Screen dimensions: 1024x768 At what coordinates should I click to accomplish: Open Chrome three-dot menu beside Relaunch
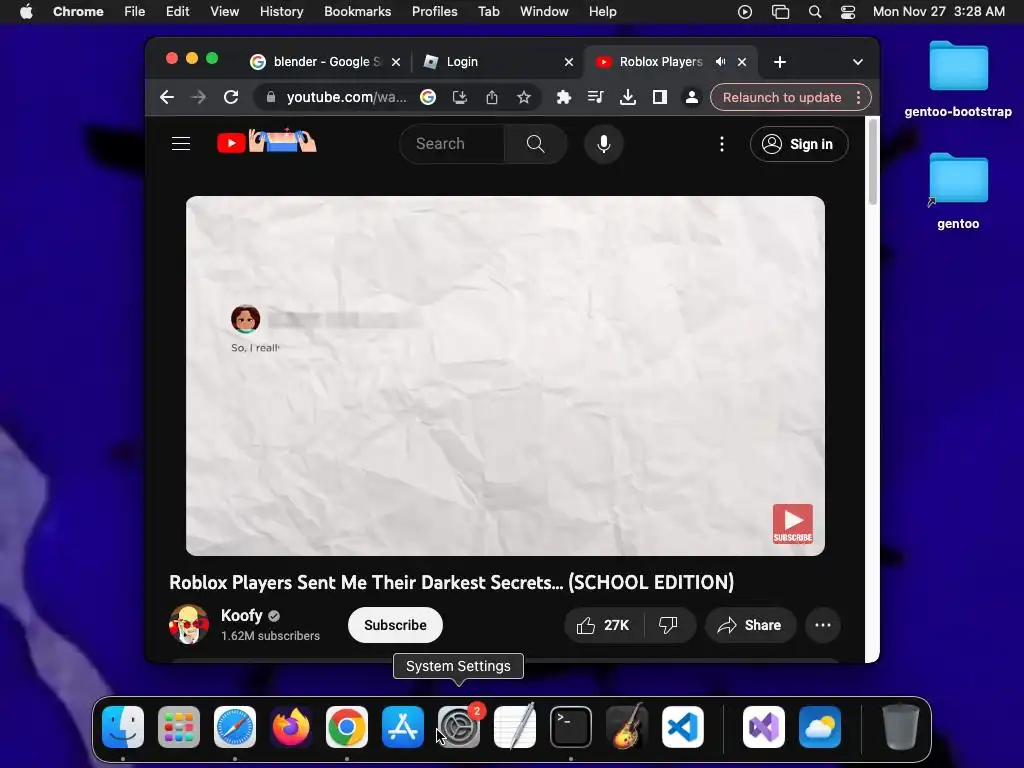click(858, 97)
